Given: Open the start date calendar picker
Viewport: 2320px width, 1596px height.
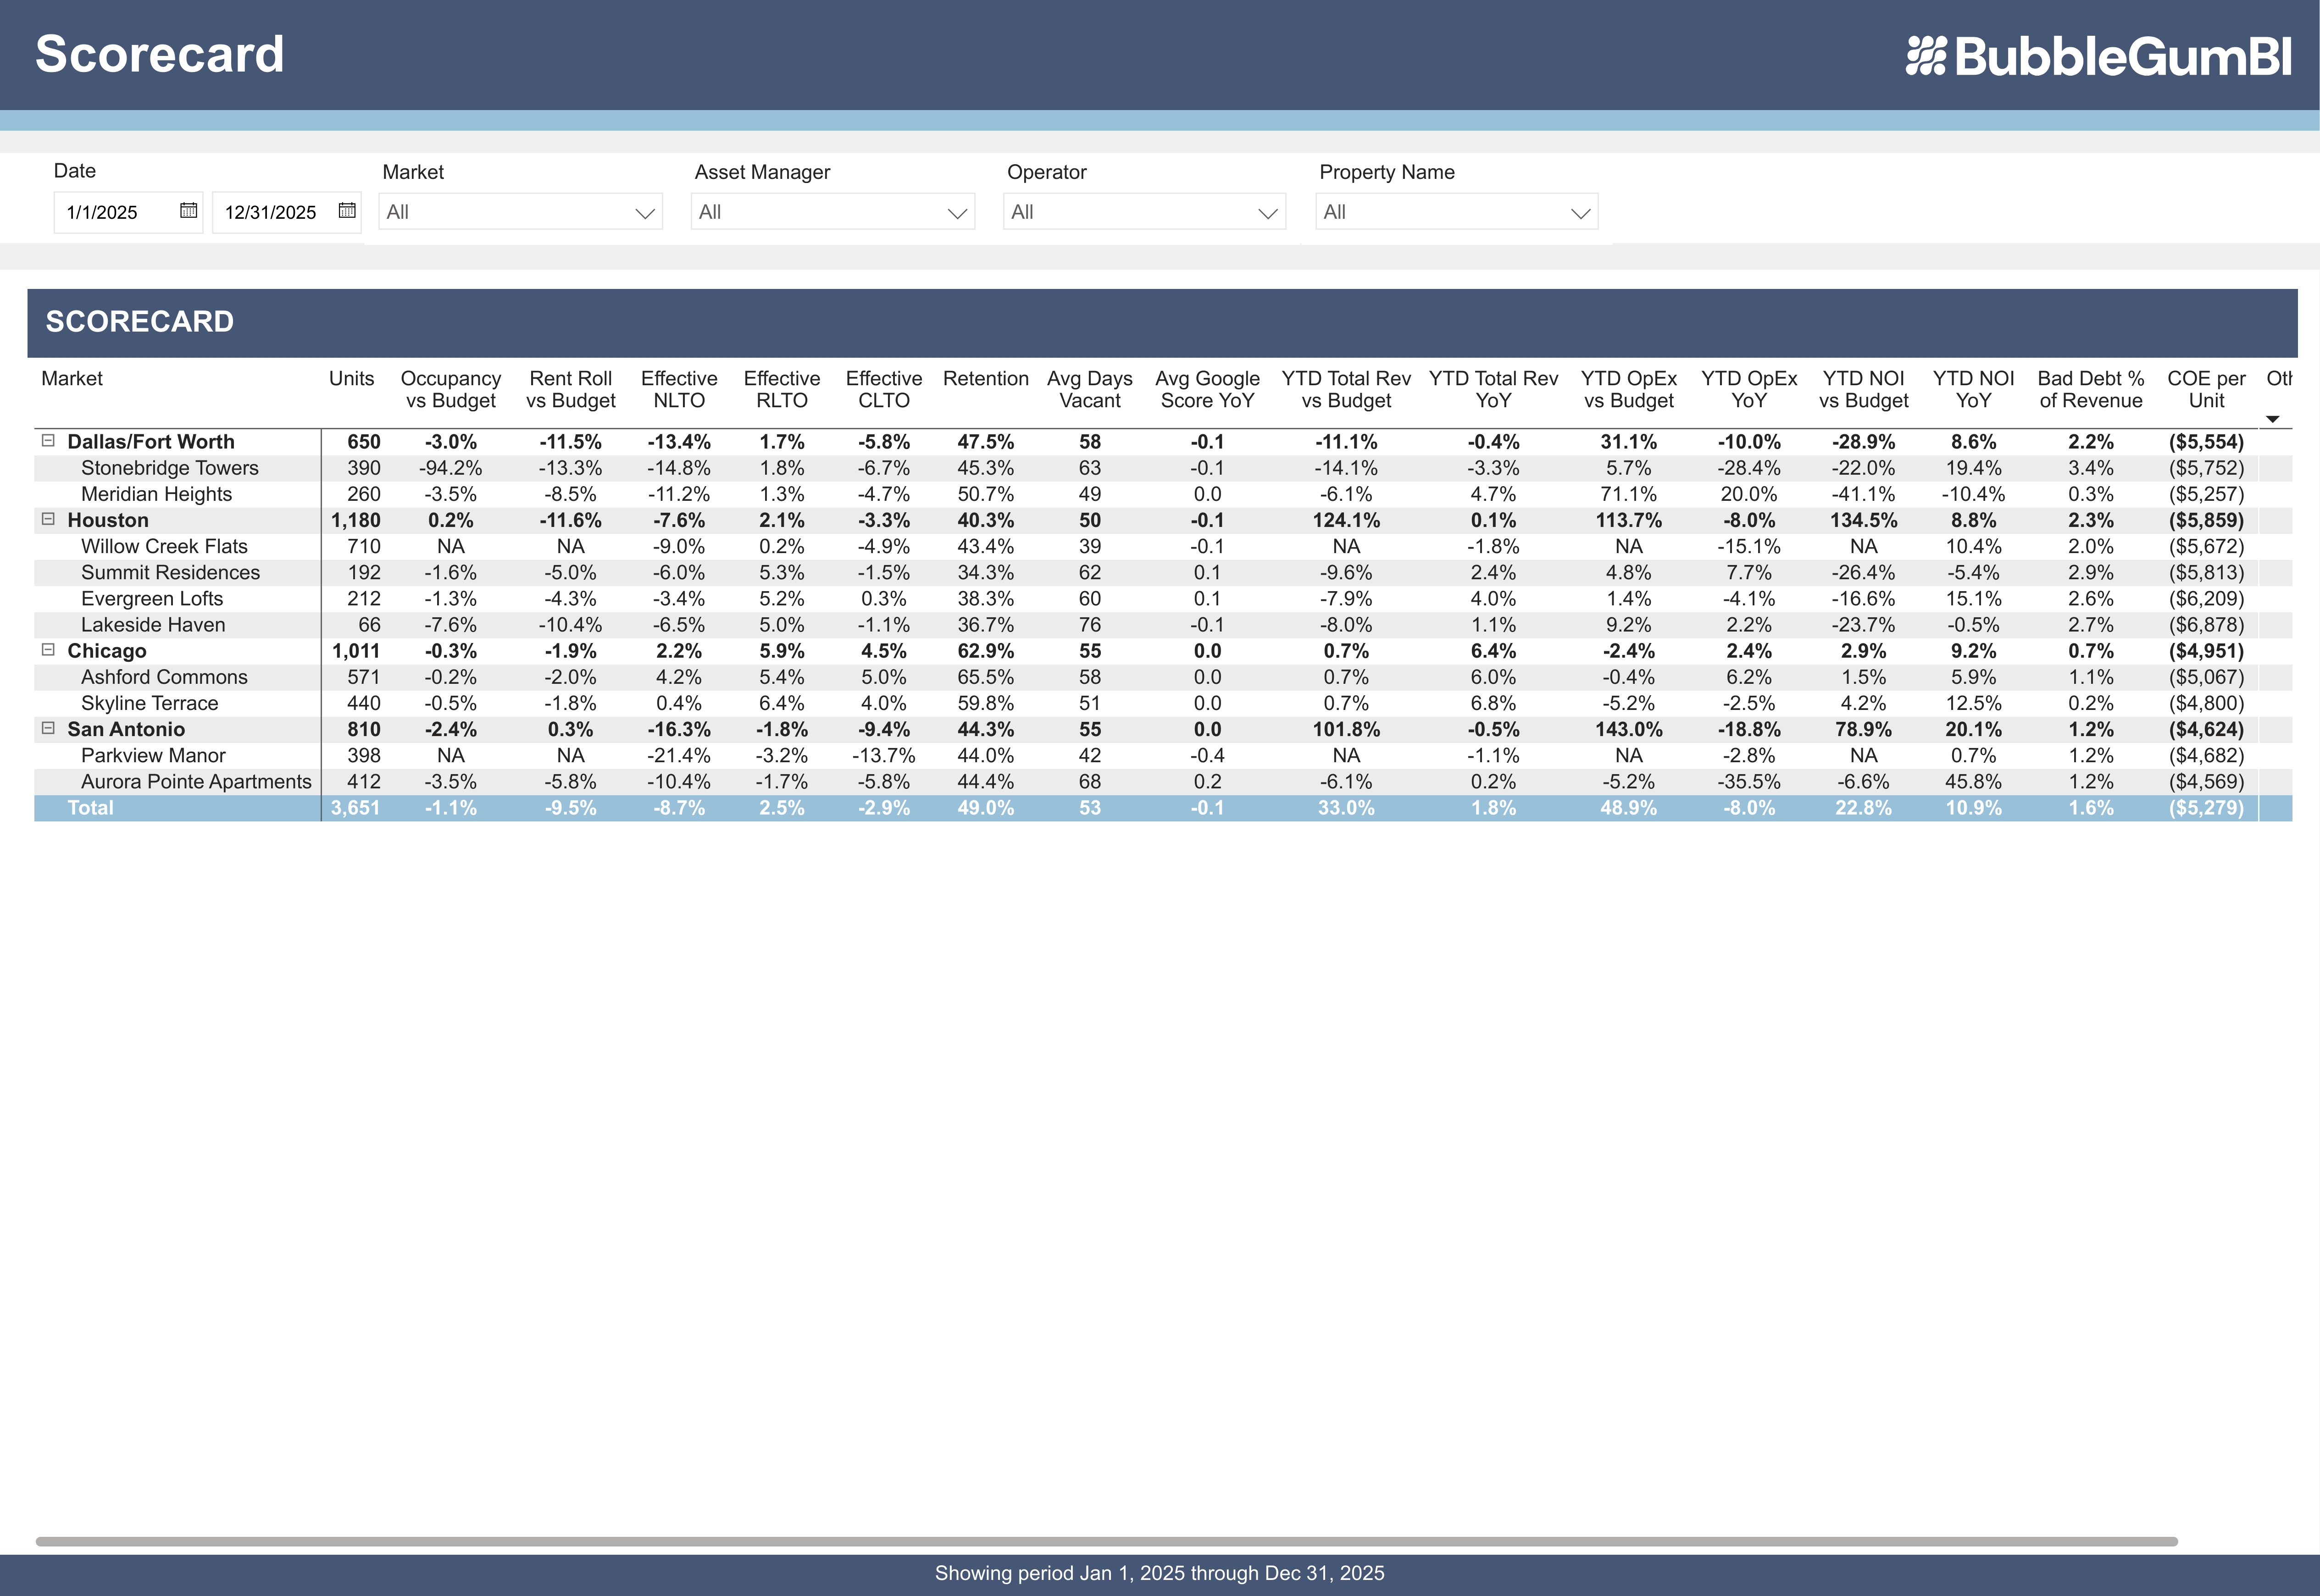Looking at the screenshot, I should [188, 211].
